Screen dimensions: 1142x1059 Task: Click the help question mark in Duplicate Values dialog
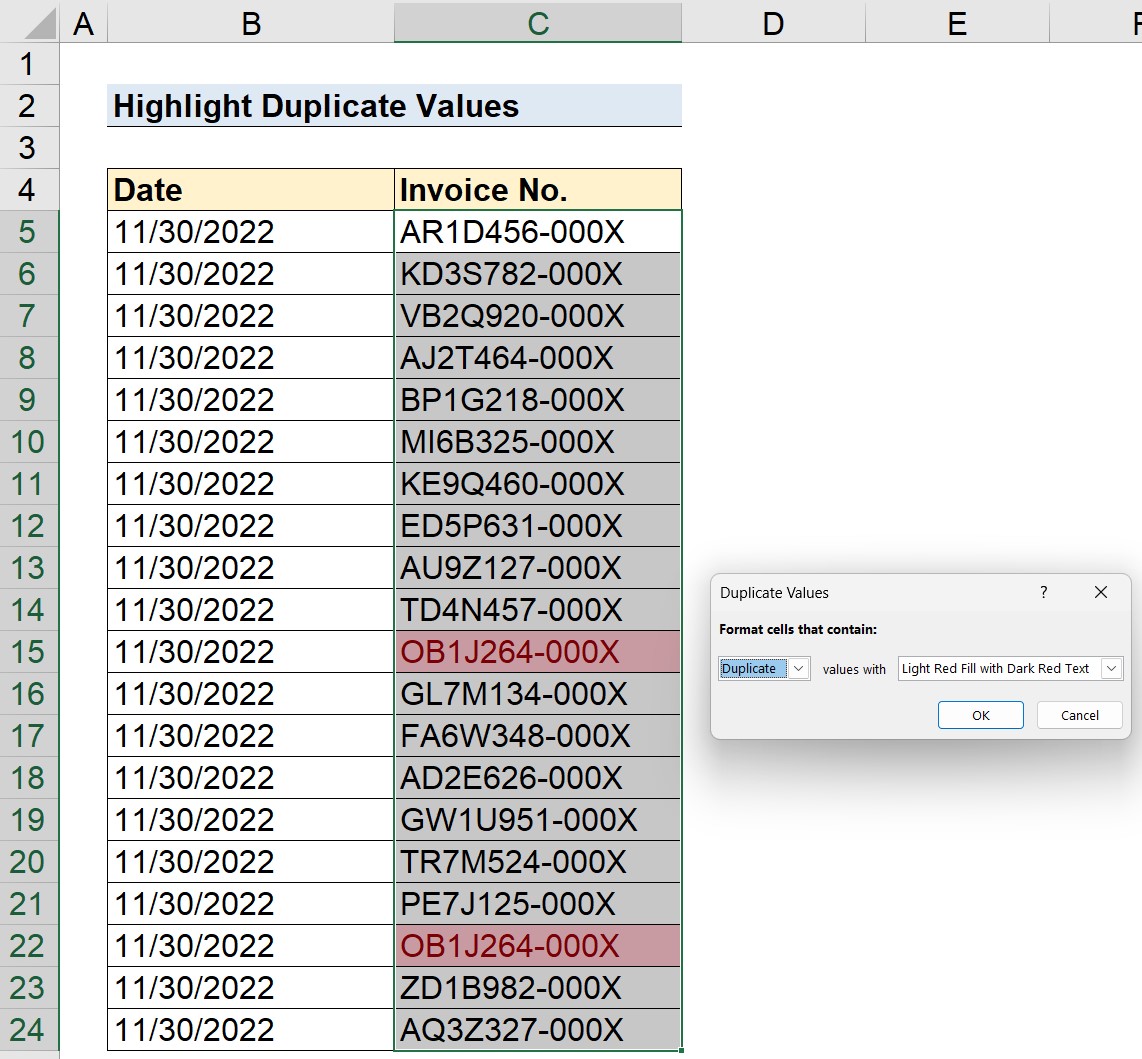coord(1043,592)
